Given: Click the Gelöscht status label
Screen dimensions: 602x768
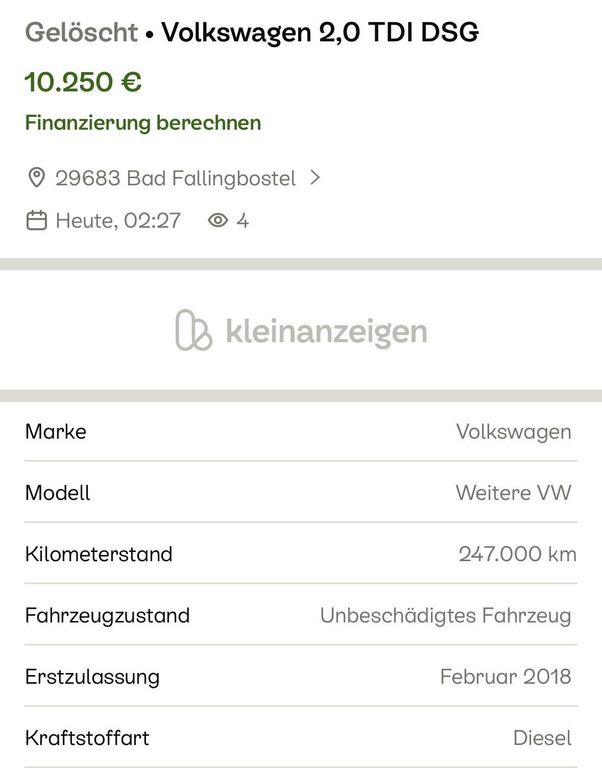Looking at the screenshot, I should click(81, 33).
